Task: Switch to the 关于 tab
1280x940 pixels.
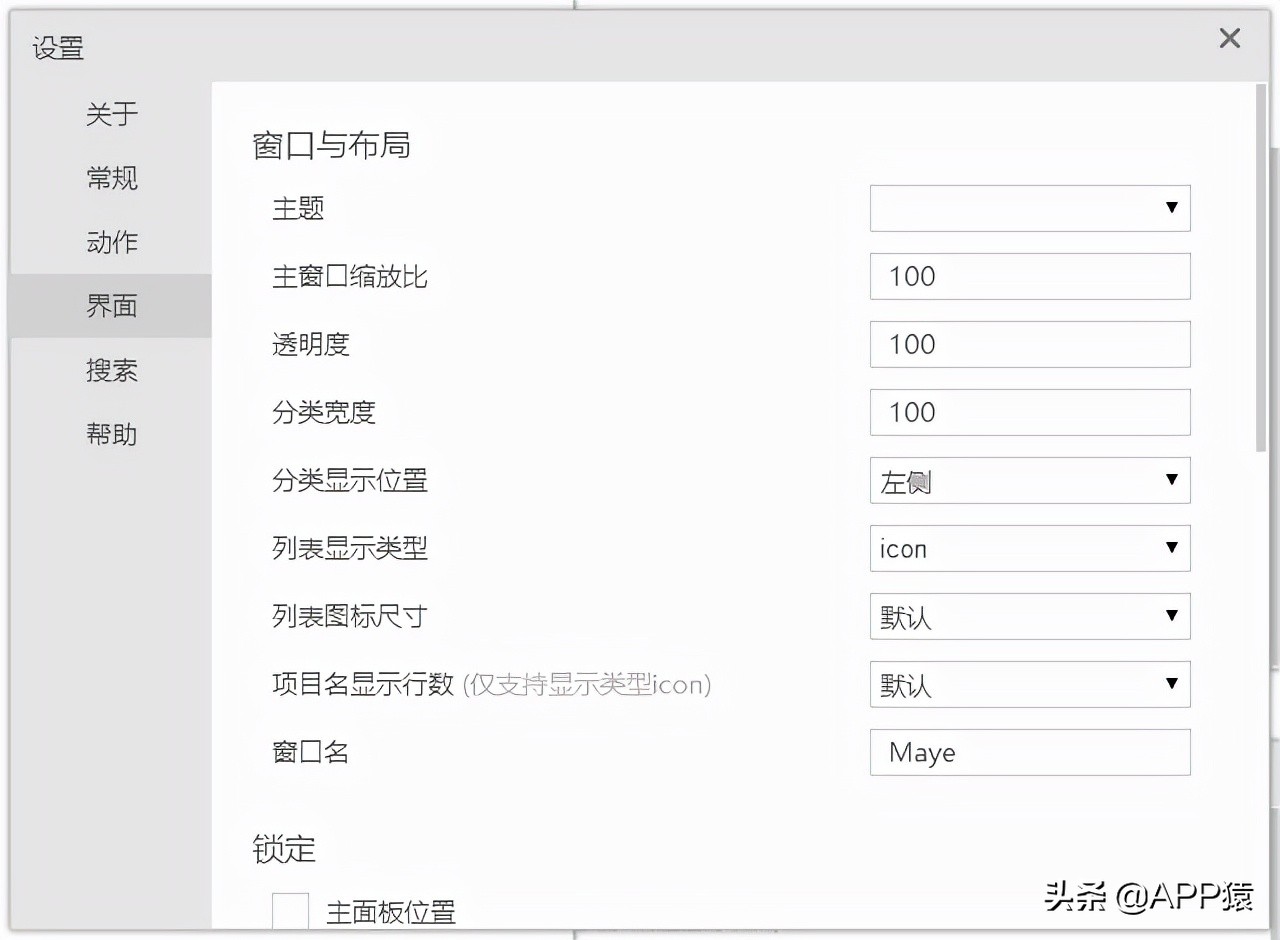Action: [x=111, y=115]
